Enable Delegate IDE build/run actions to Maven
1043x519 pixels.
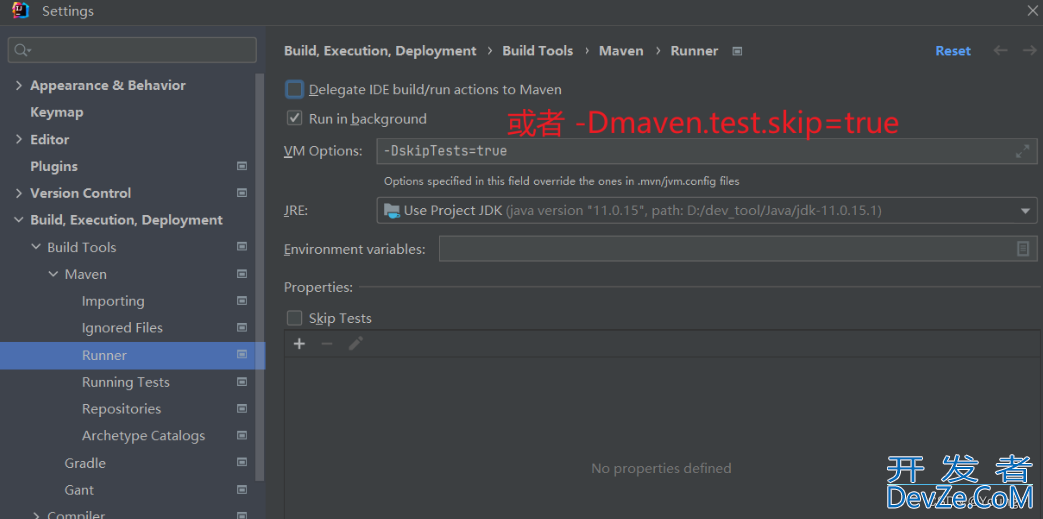(x=295, y=89)
